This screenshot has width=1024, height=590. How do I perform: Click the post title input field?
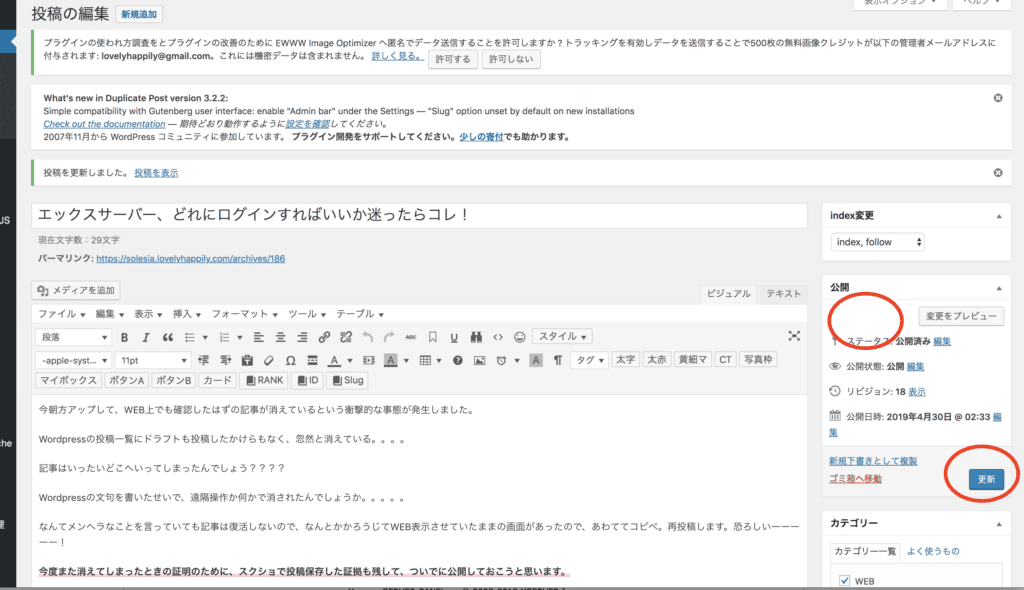click(x=419, y=215)
